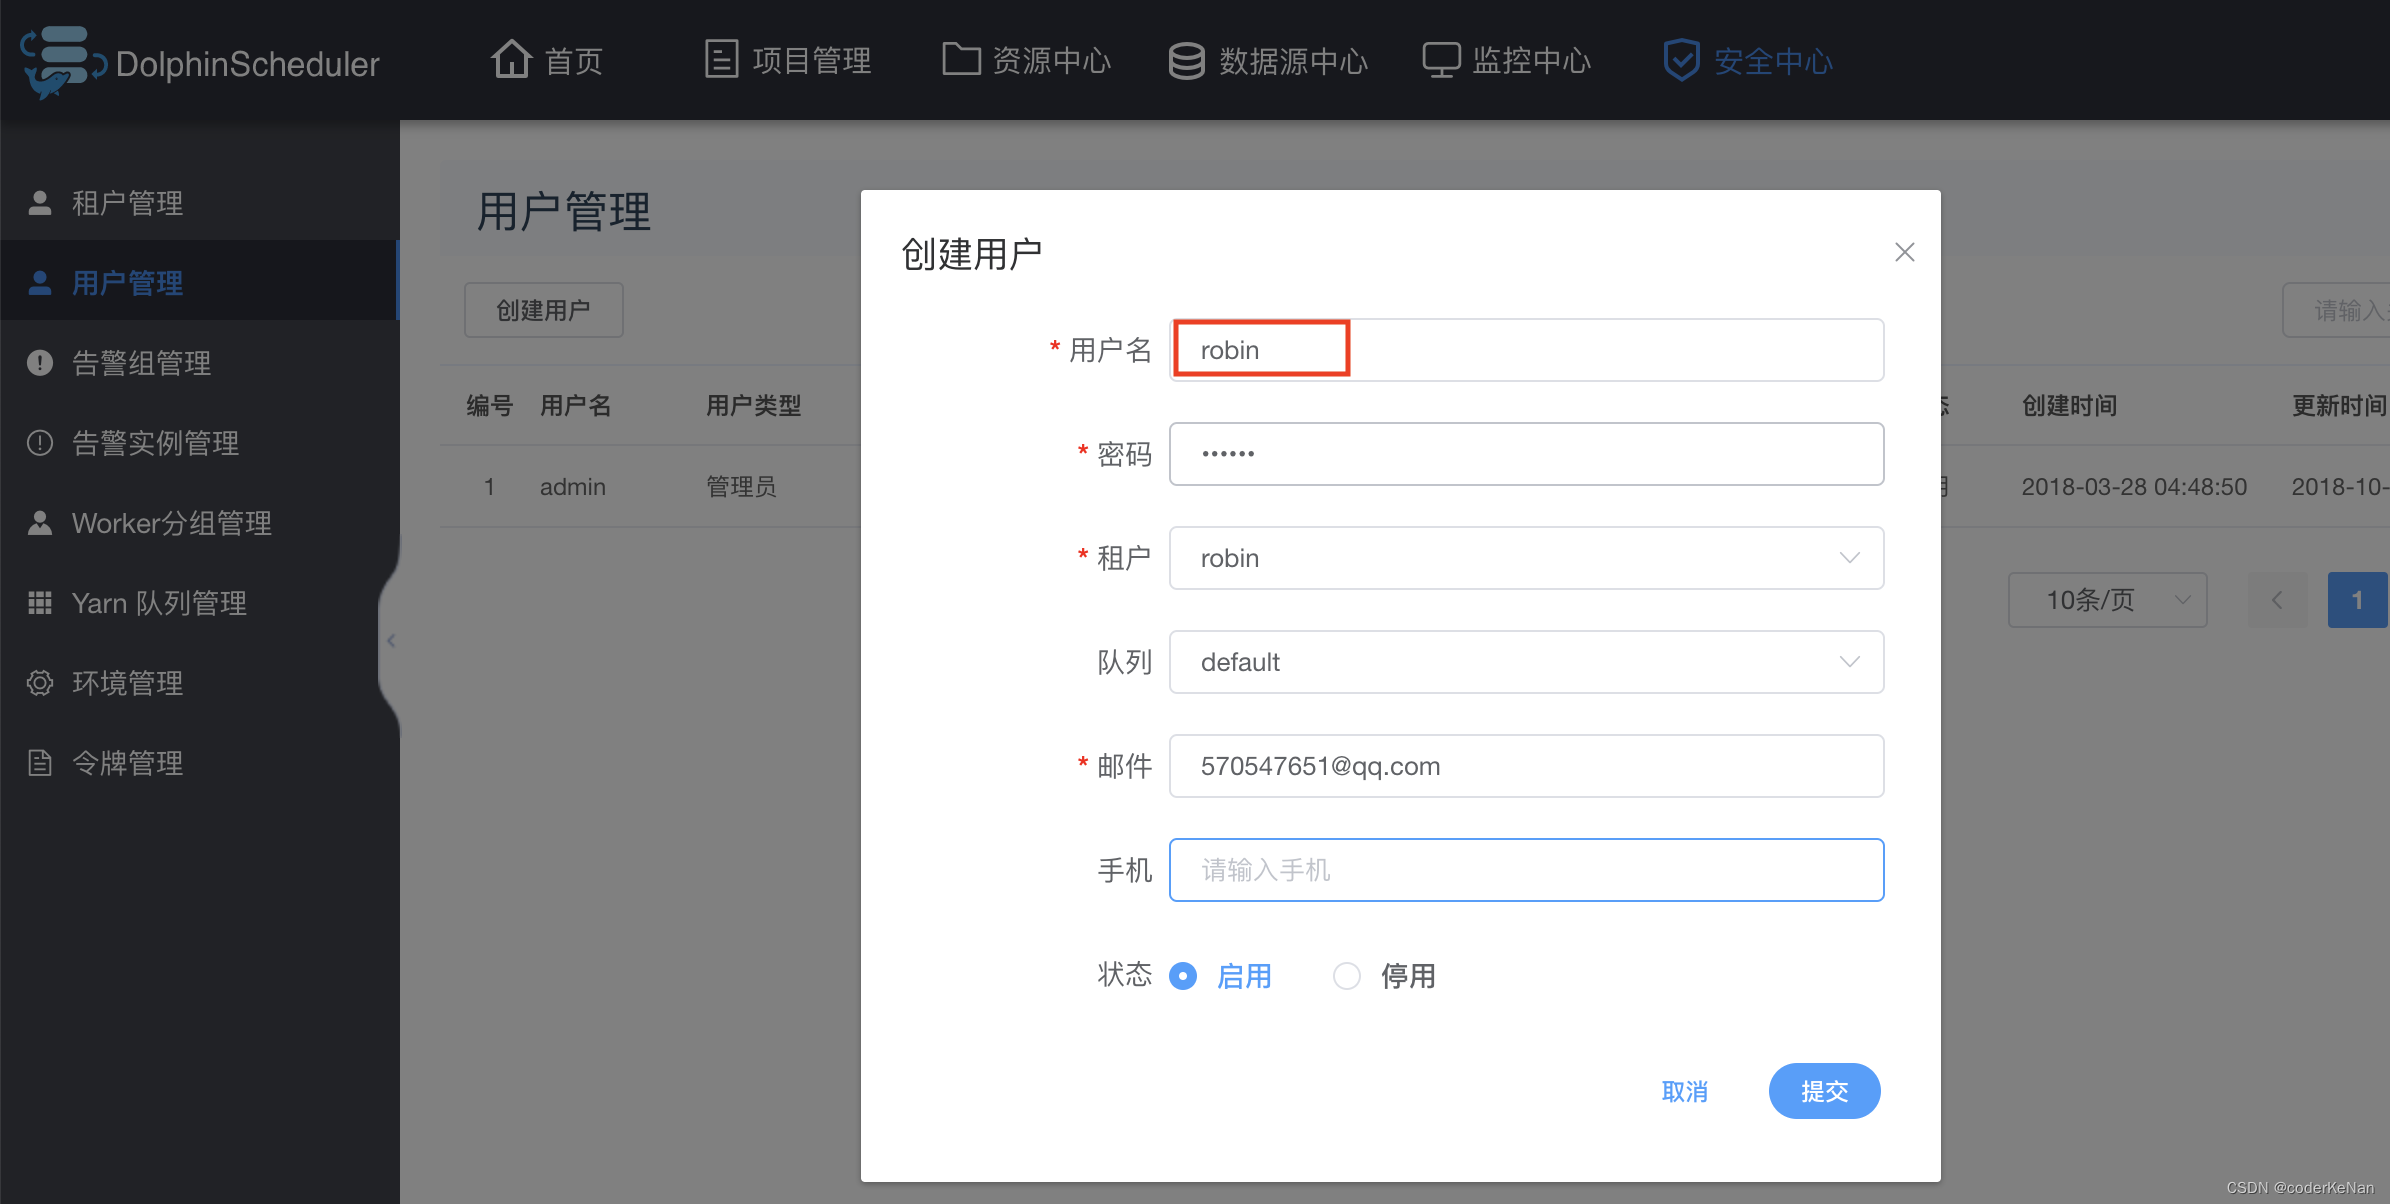Open 租户管理 in sidebar
Image resolution: width=2390 pixels, height=1204 pixels.
[200, 203]
